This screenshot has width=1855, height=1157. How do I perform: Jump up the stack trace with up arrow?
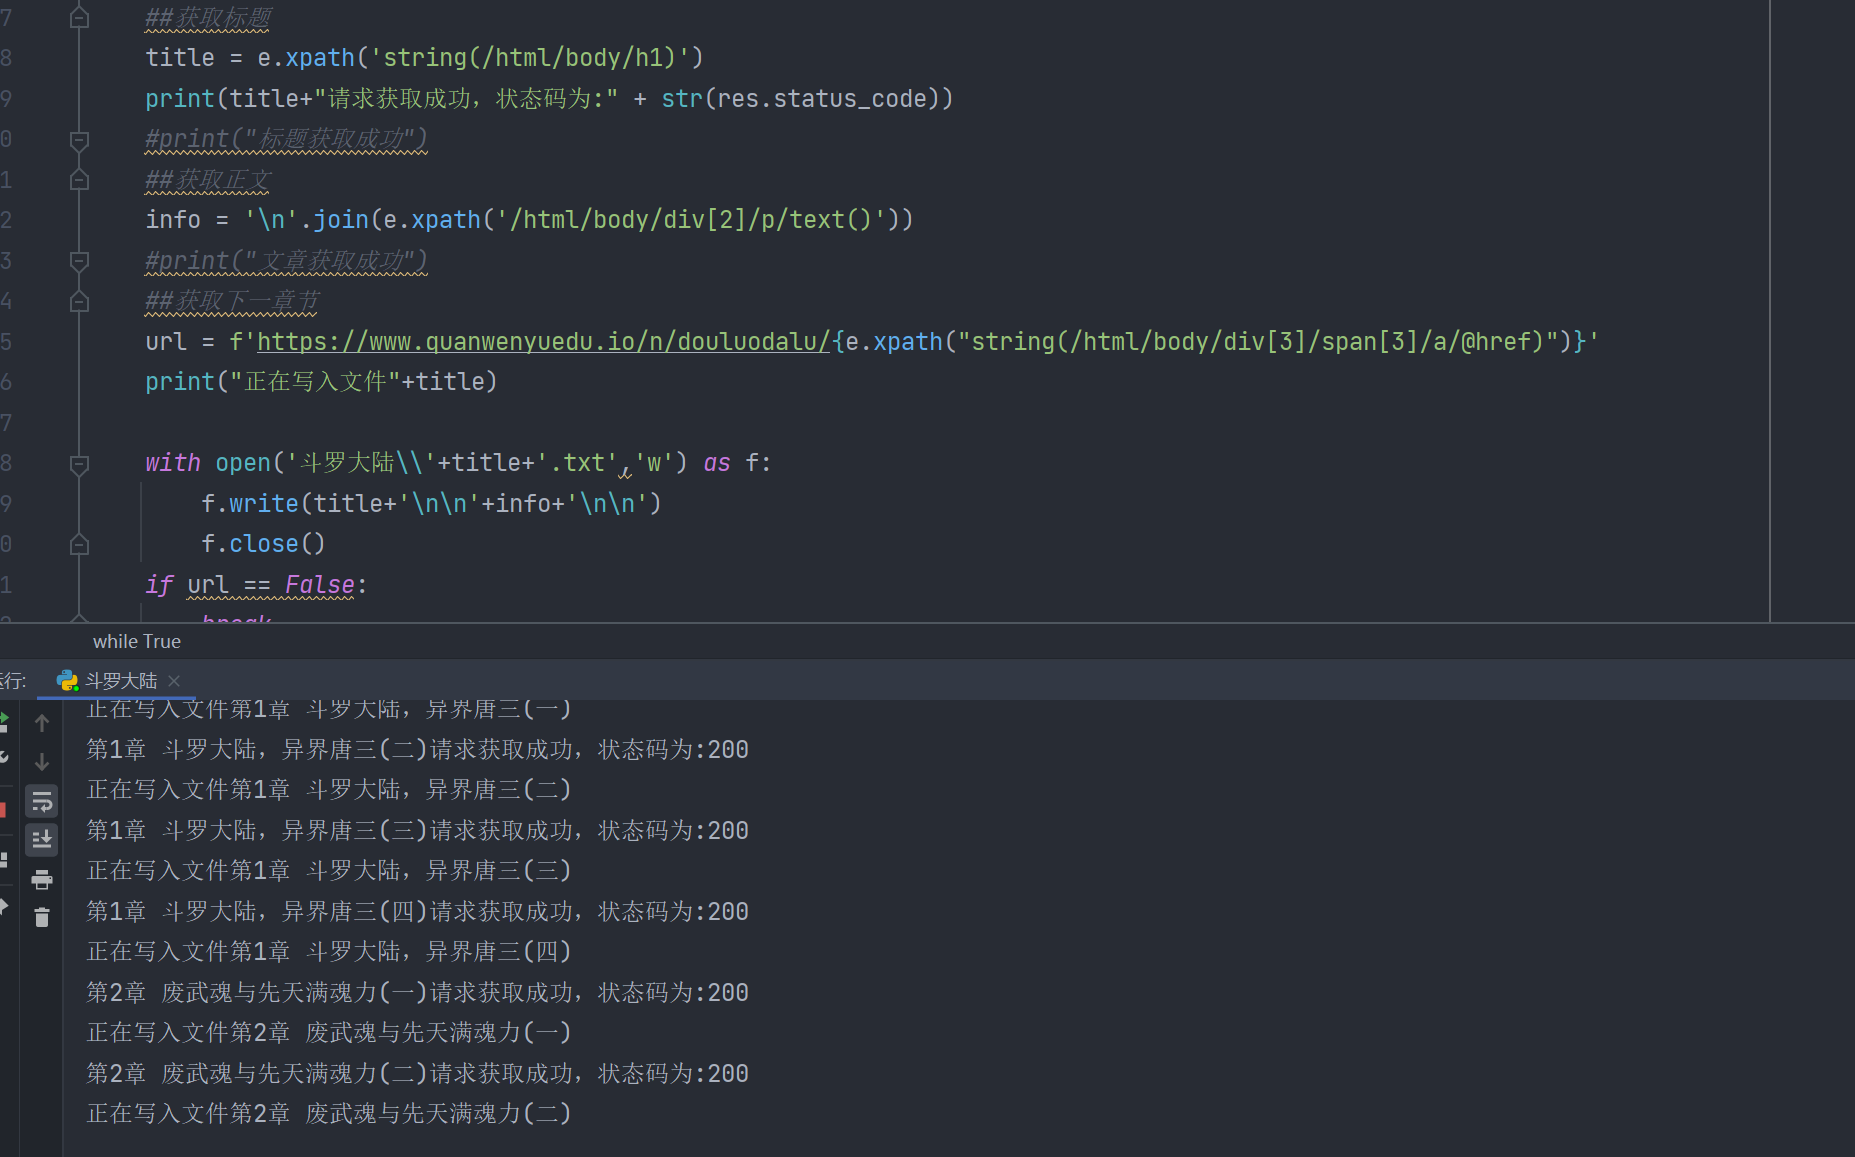(42, 723)
